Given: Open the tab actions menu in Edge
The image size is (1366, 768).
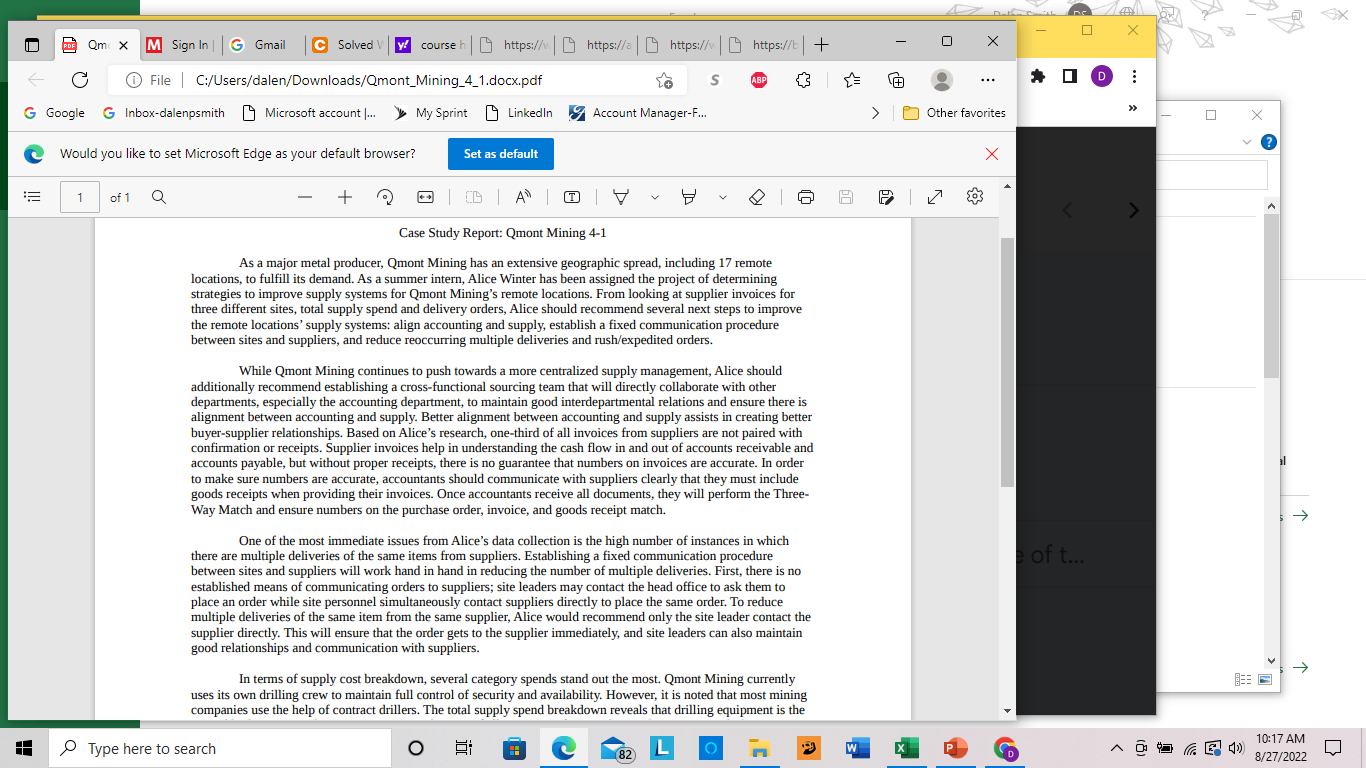Looking at the screenshot, I should tap(32, 45).
